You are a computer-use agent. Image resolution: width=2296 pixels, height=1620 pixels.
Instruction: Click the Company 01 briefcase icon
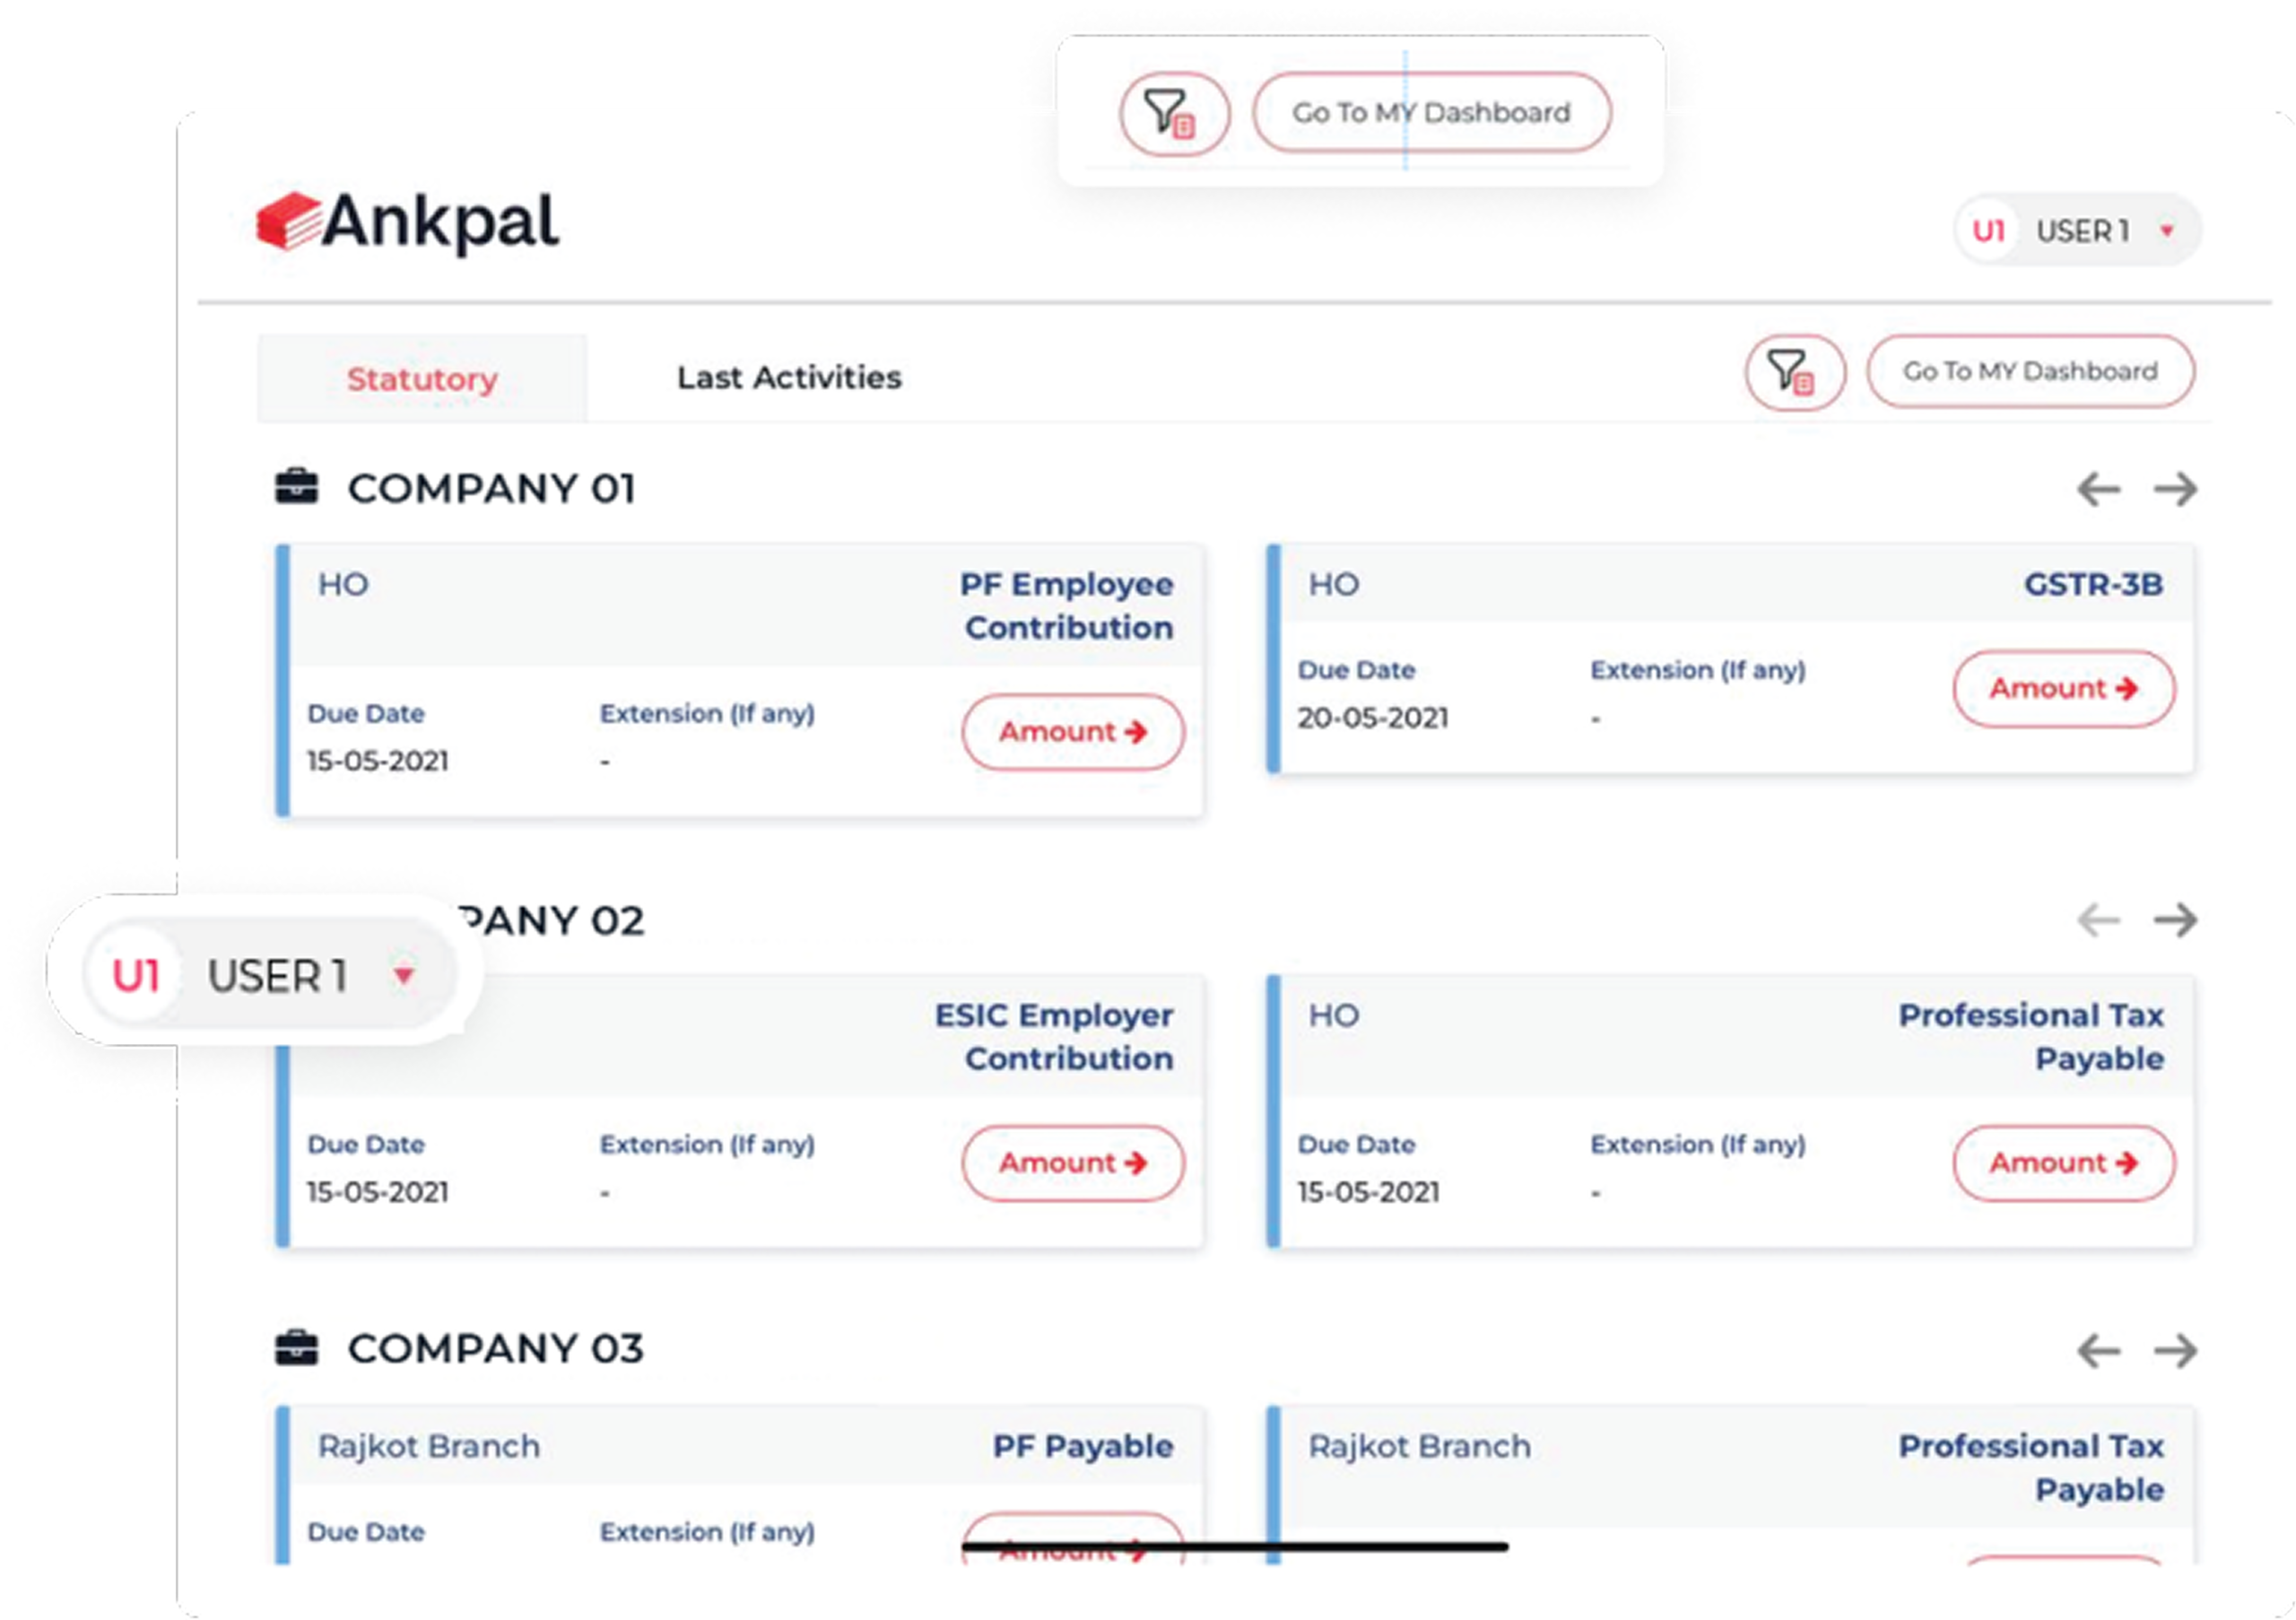(x=297, y=487)
